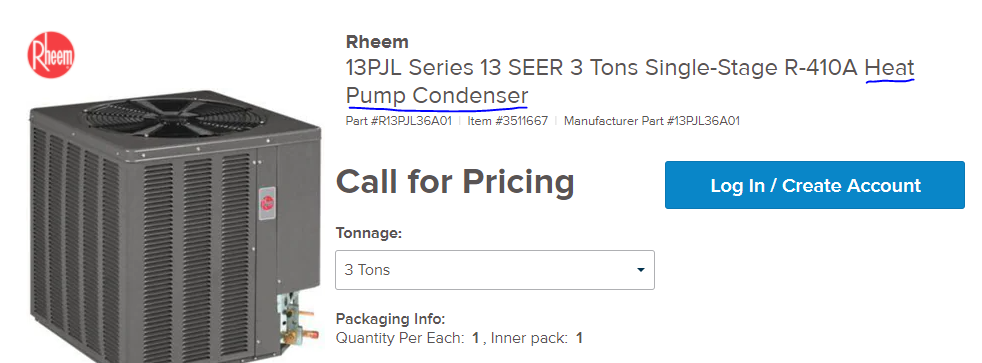
Task: Click the underlined Heat Pump Condenser text
Action: [630, 82]
